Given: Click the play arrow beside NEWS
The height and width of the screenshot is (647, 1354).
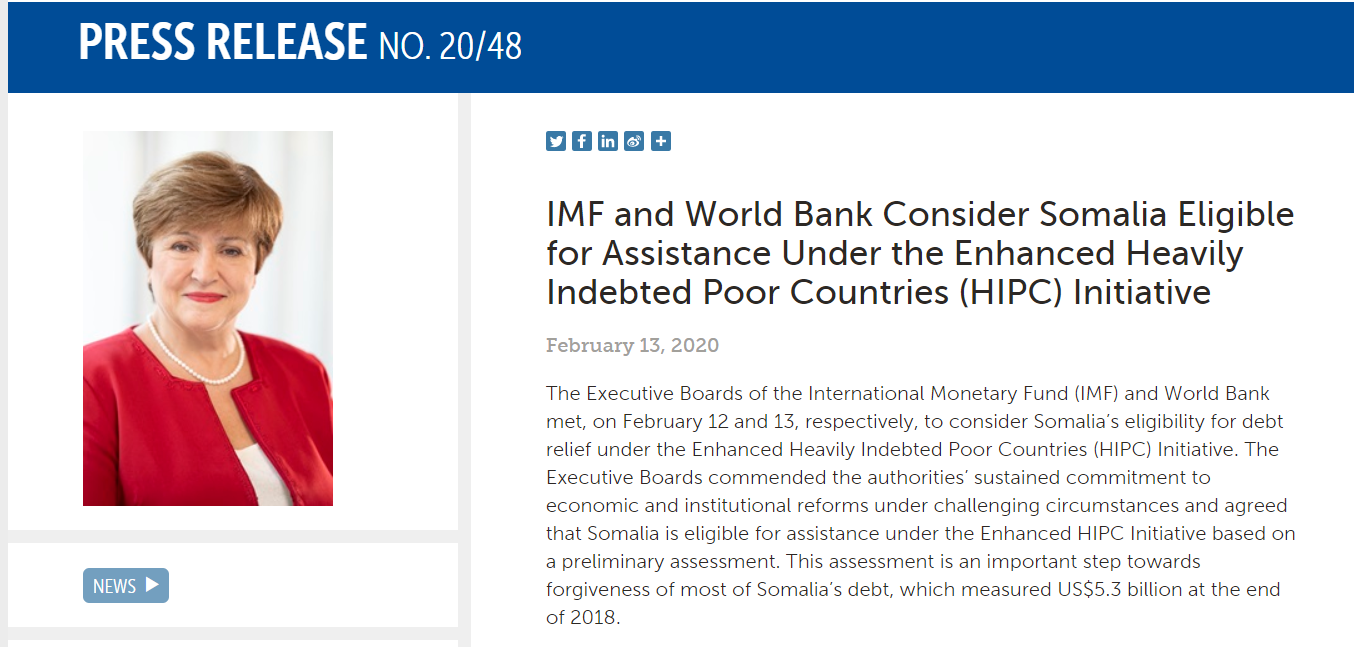Looking at the screenshot, I should point(152,585).
